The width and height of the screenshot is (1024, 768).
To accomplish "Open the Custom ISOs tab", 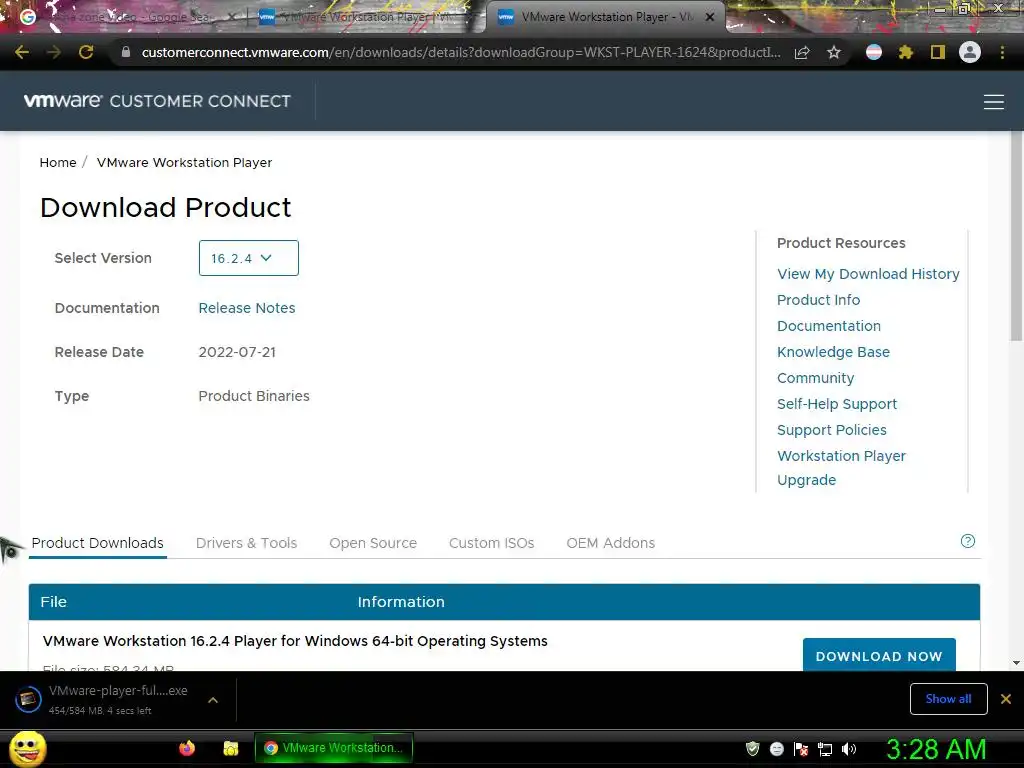I will tap(491, 543).
